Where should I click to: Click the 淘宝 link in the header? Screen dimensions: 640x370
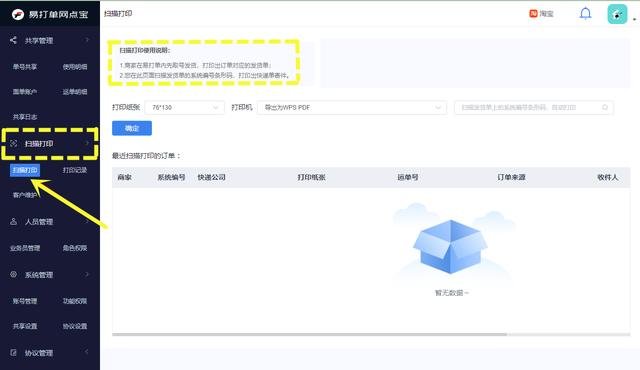pyautogui.click(x=546, y=13)
